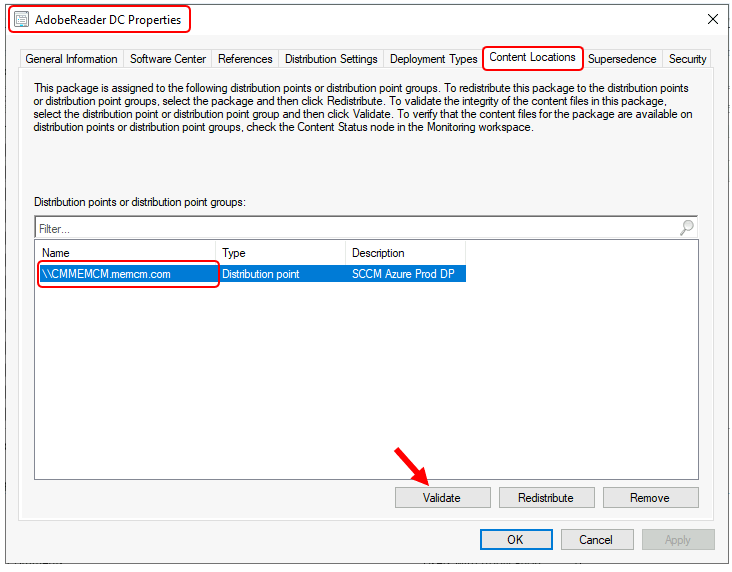732x572 pixels.
Task: Switch to the Security tab
Action: (x=687, y=59)
